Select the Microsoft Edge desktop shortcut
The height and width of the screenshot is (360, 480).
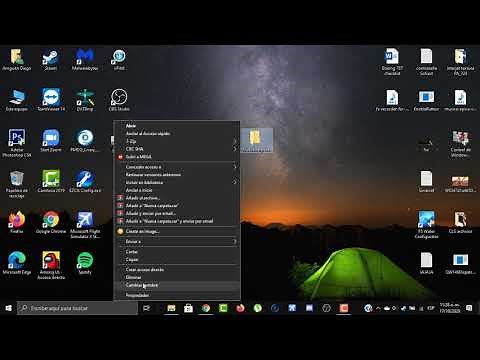(17, 263)
